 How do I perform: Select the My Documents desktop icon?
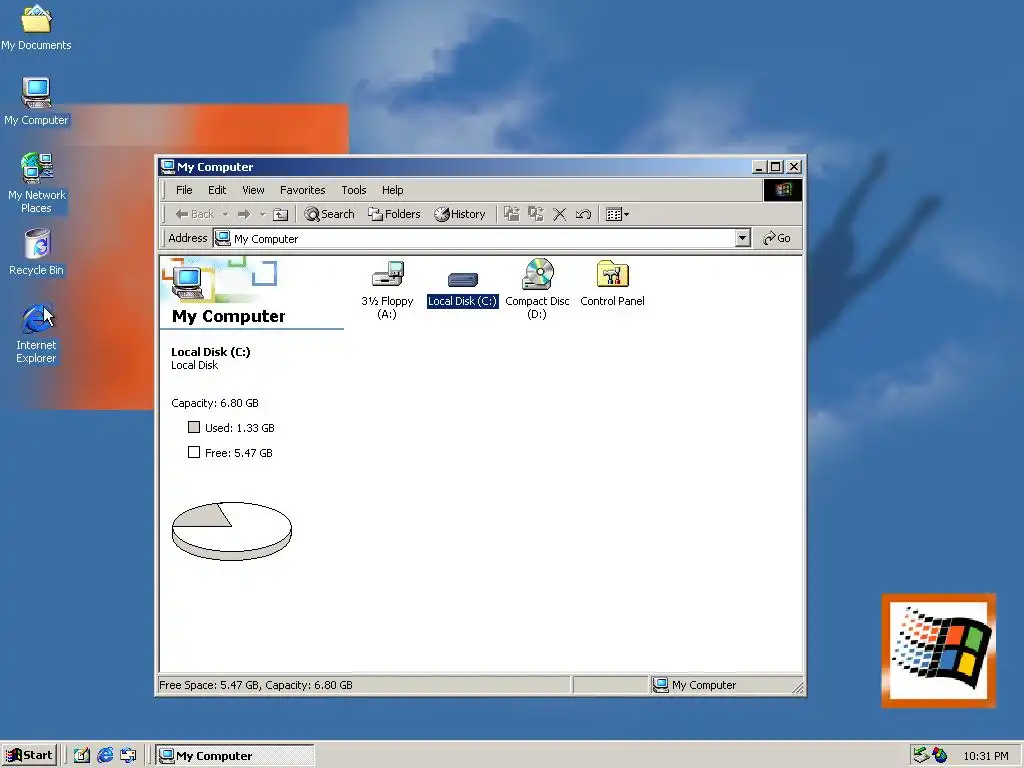click(37, 27)
